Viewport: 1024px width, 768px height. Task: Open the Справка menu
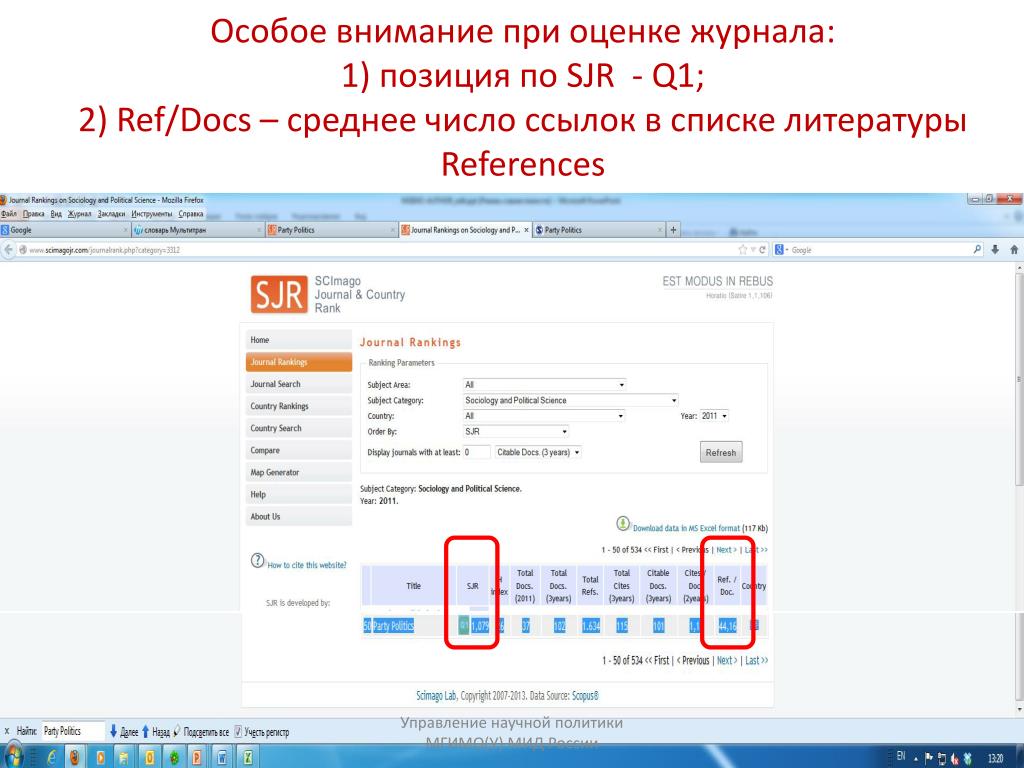(191, 214)
